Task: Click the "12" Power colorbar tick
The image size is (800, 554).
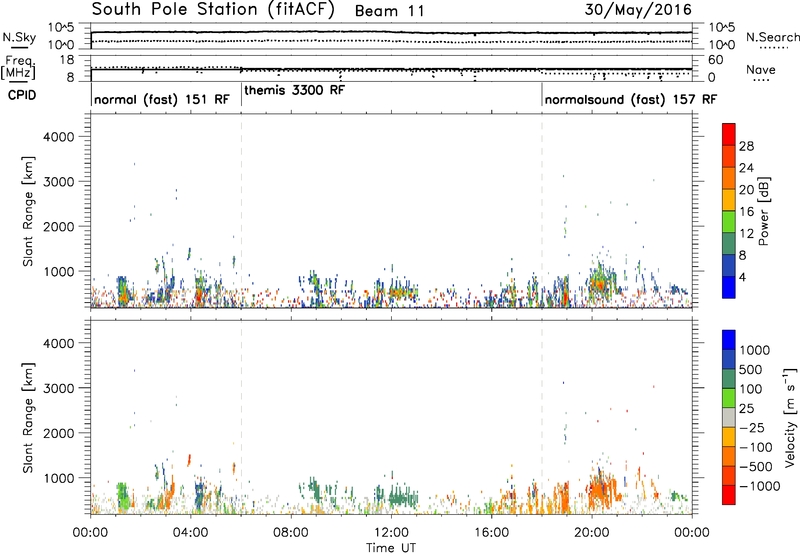Action: pyautogui.click(x=746, y=234)
